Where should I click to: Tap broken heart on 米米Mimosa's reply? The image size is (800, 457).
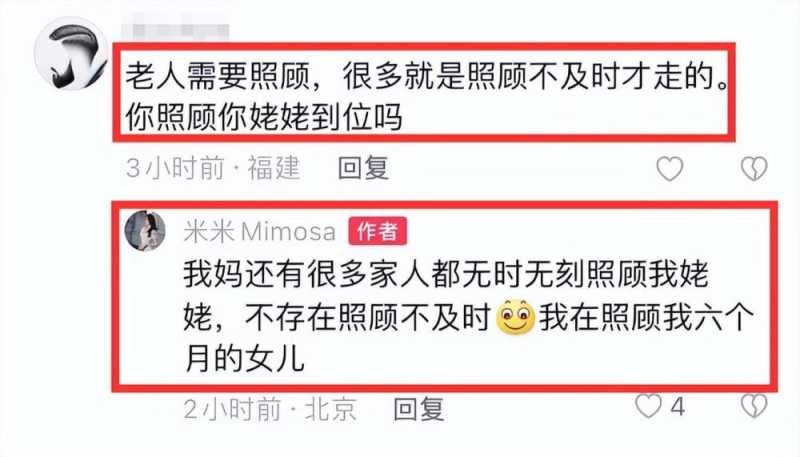pos(754,407)
